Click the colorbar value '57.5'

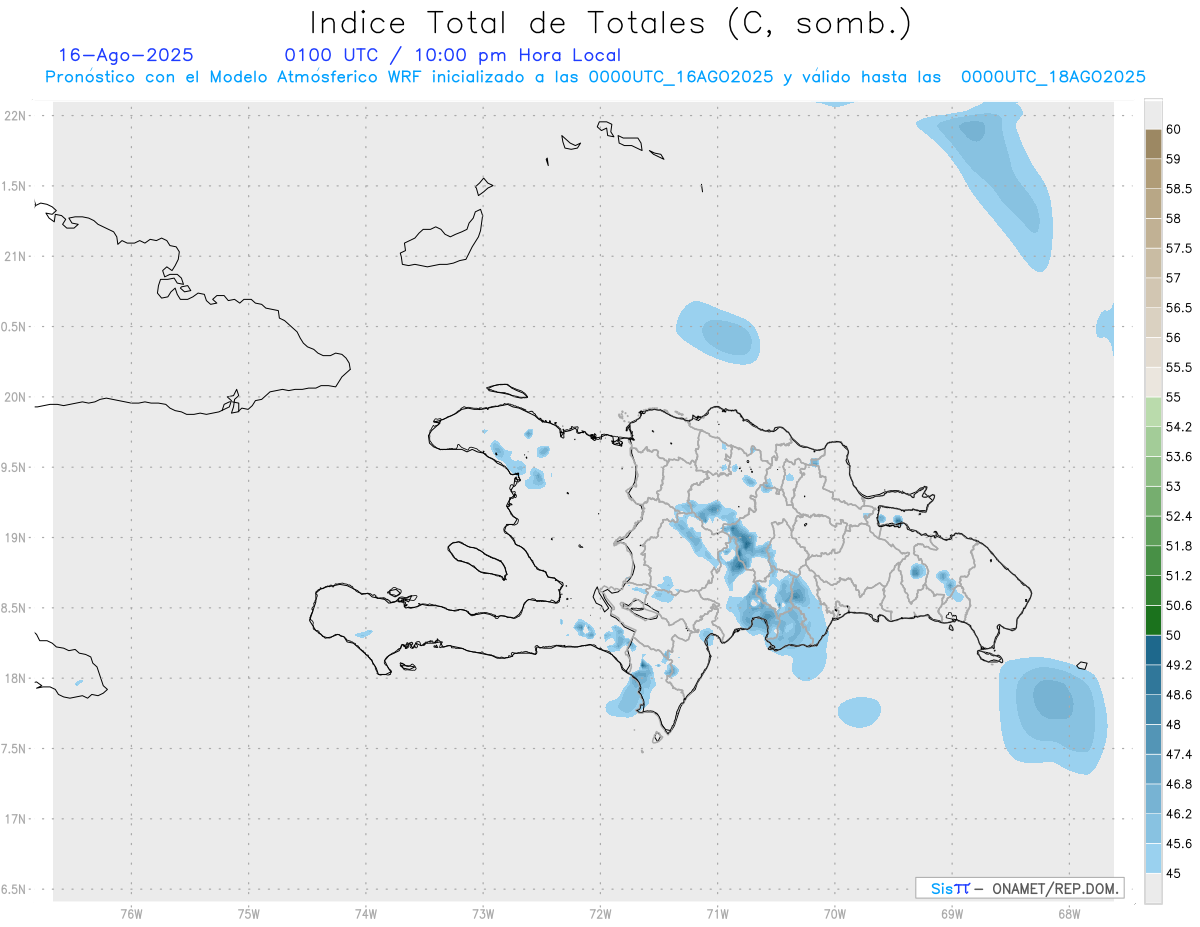coord(1179,248)
